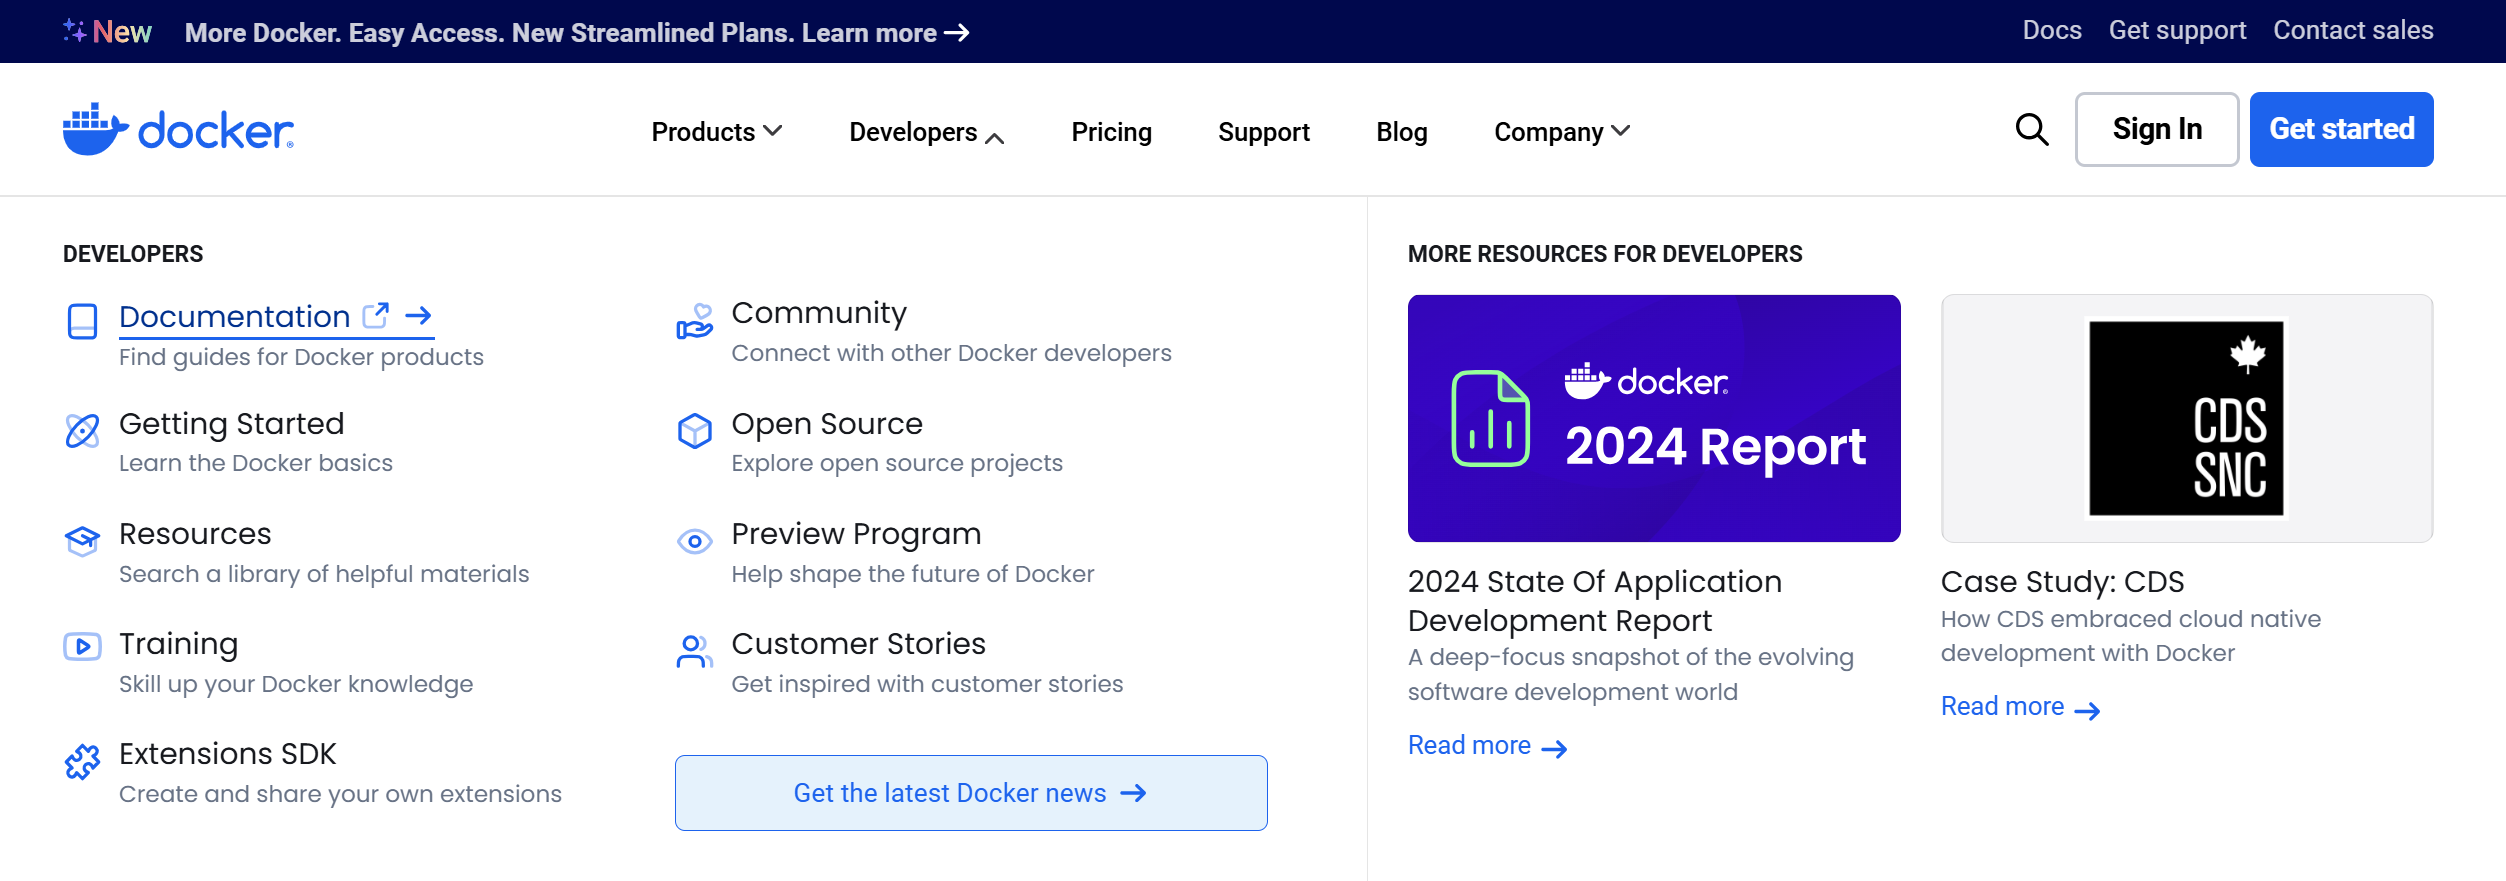Expand the Products dropdown menu
The width and height of the screenshot is (2506, 881).
[716, 132]
